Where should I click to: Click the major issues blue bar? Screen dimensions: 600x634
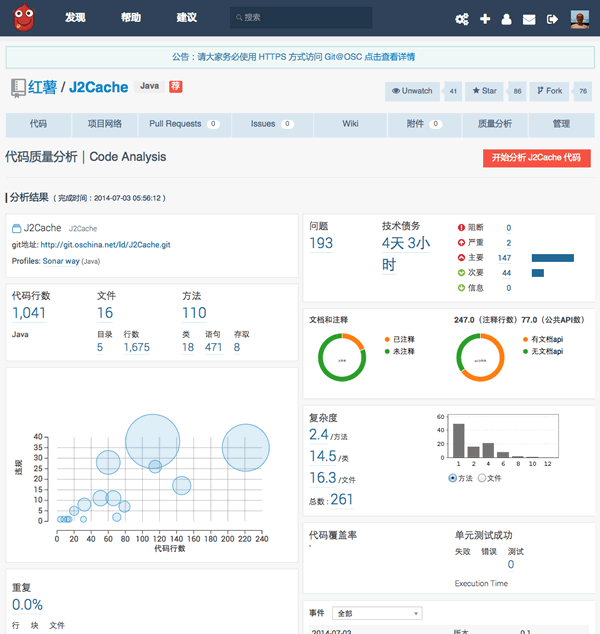click(x=553, y=258)
